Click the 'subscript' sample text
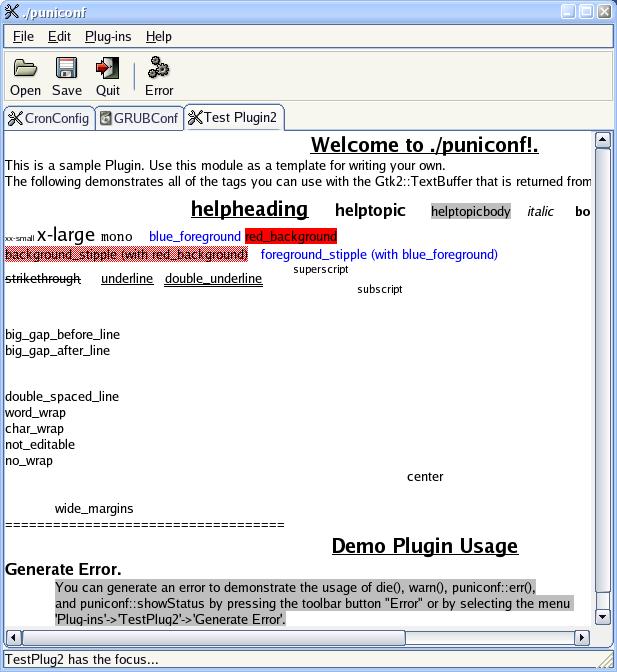Viewport: 617px width, 672px height. (x=380, y=289)
